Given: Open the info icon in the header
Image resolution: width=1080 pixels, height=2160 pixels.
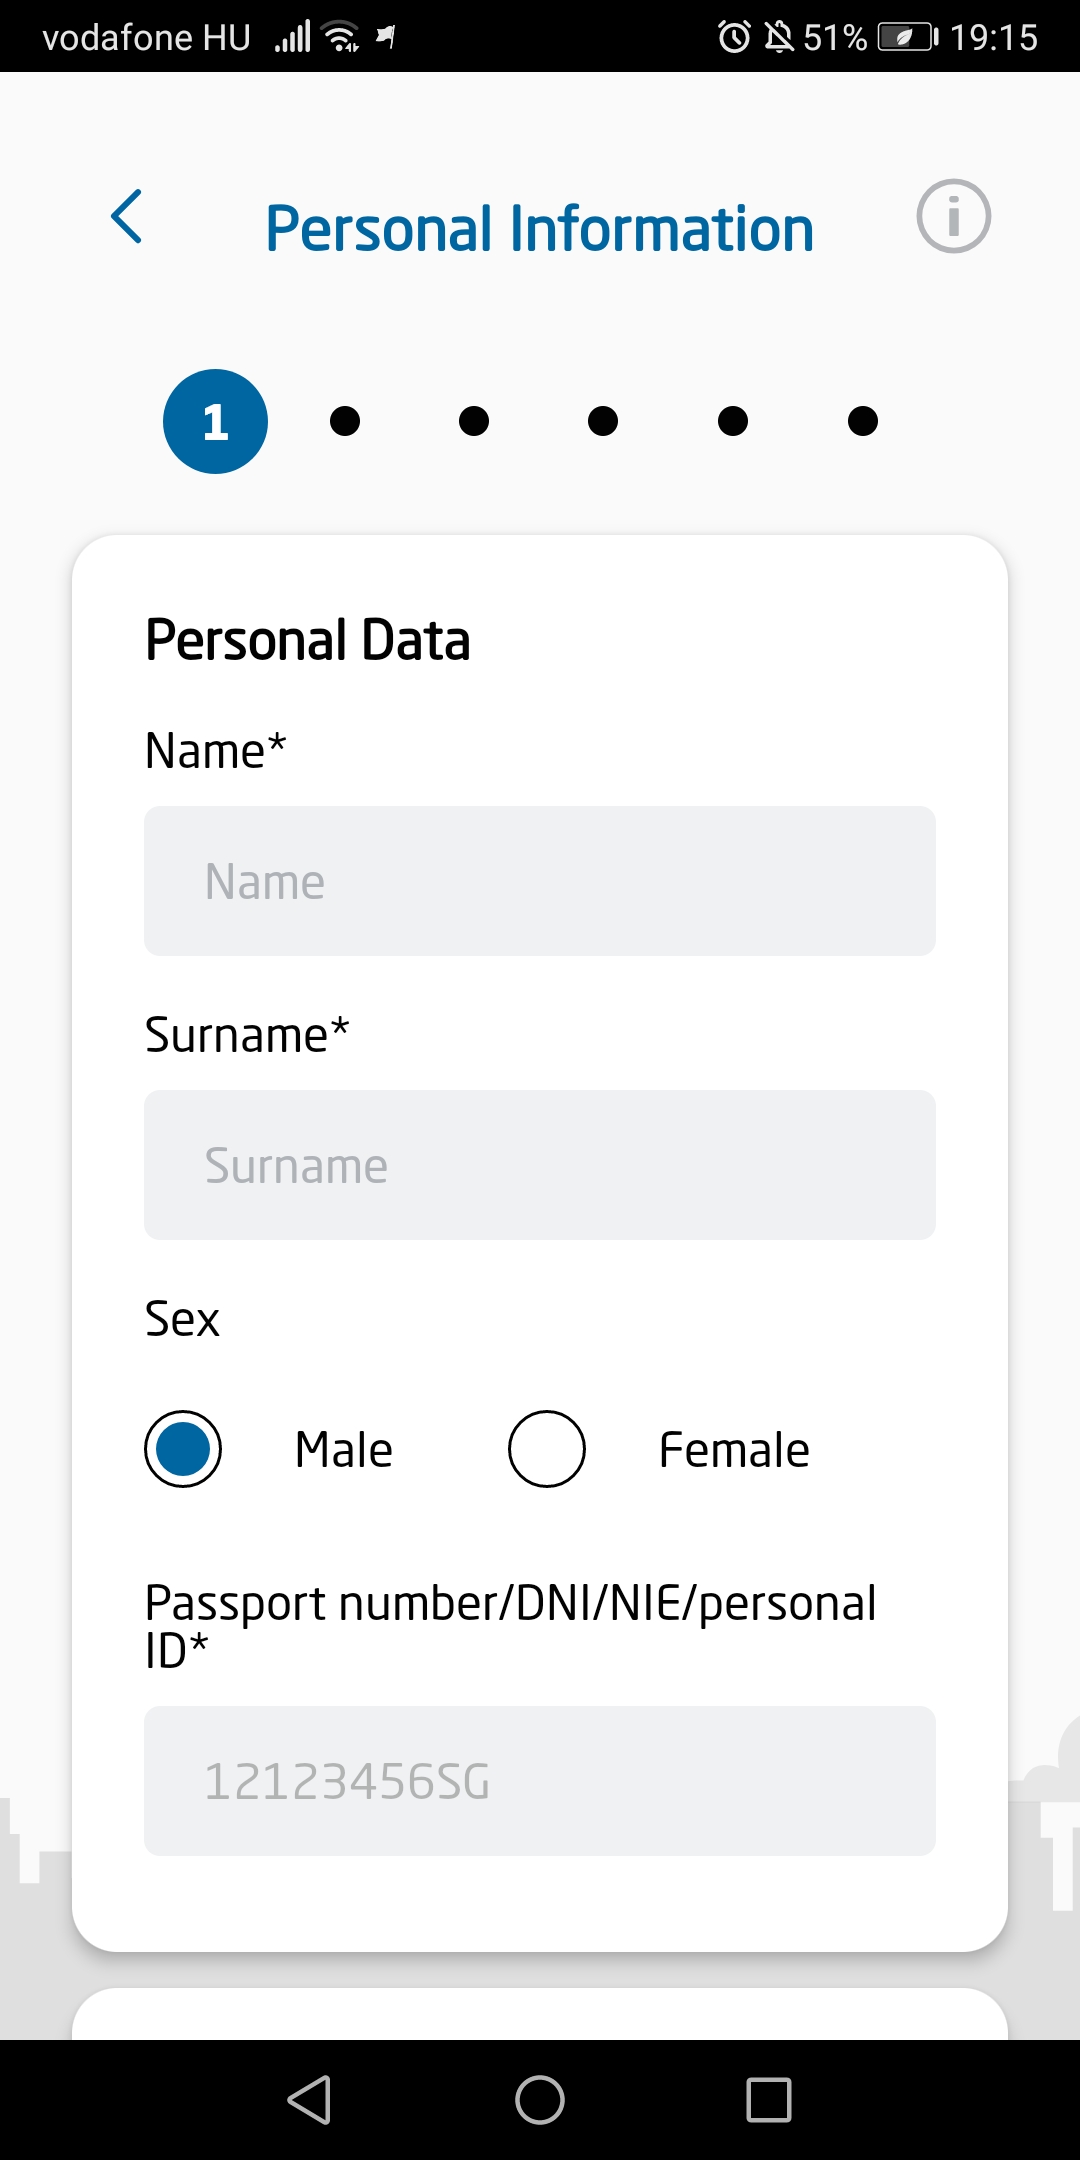Looking at the screenshot, I should (953, 216).
